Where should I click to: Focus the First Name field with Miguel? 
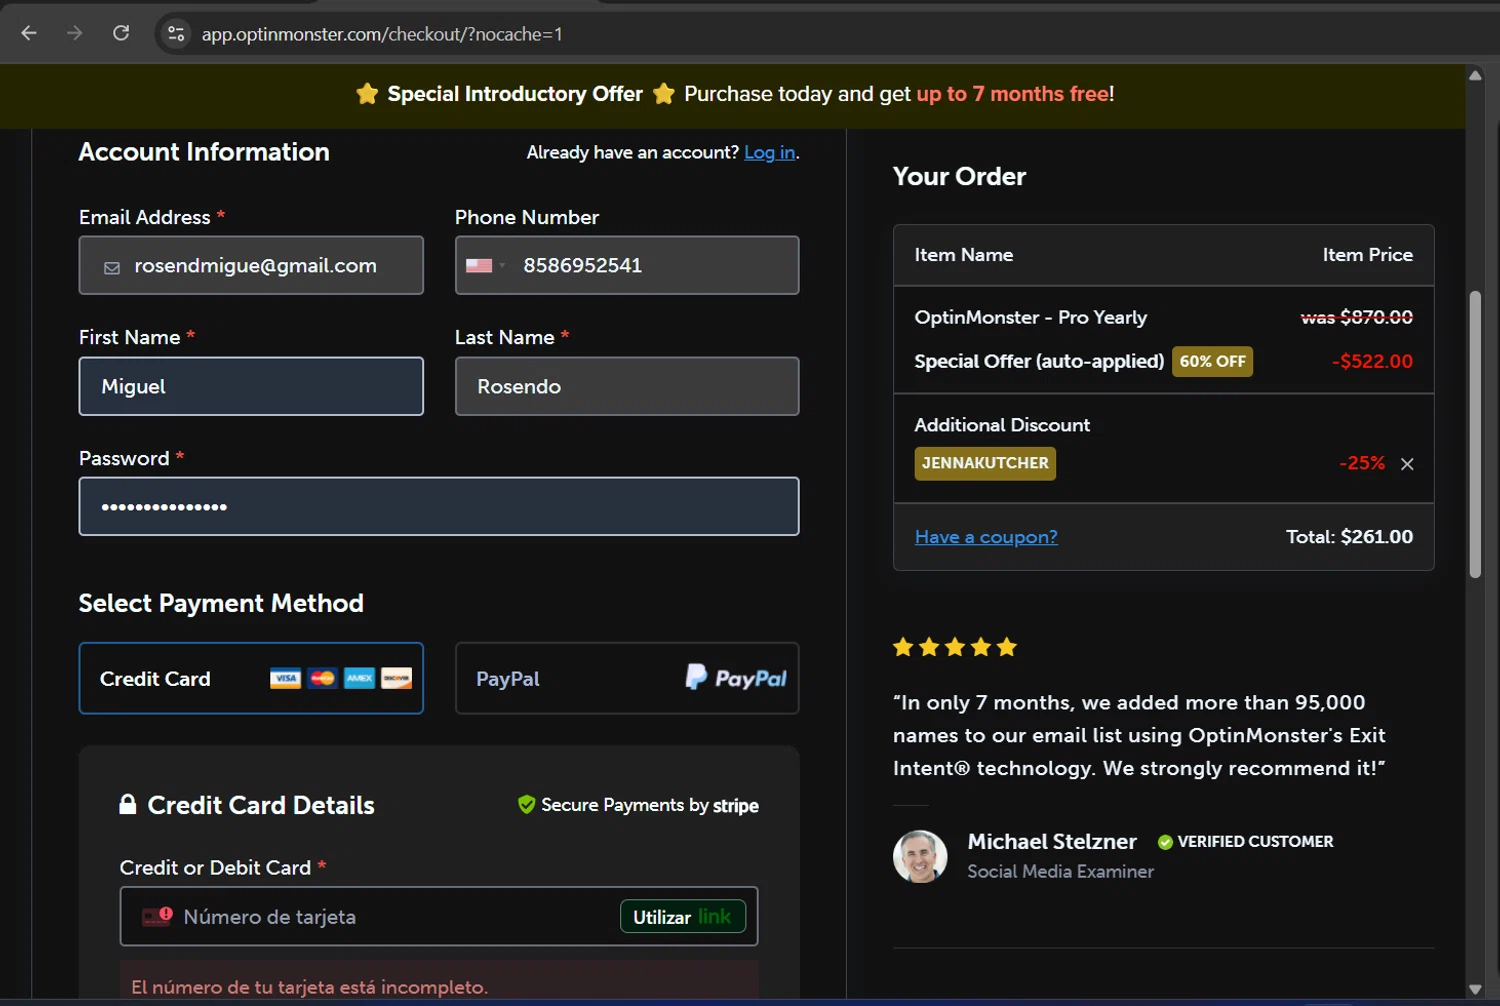(251, 386)
